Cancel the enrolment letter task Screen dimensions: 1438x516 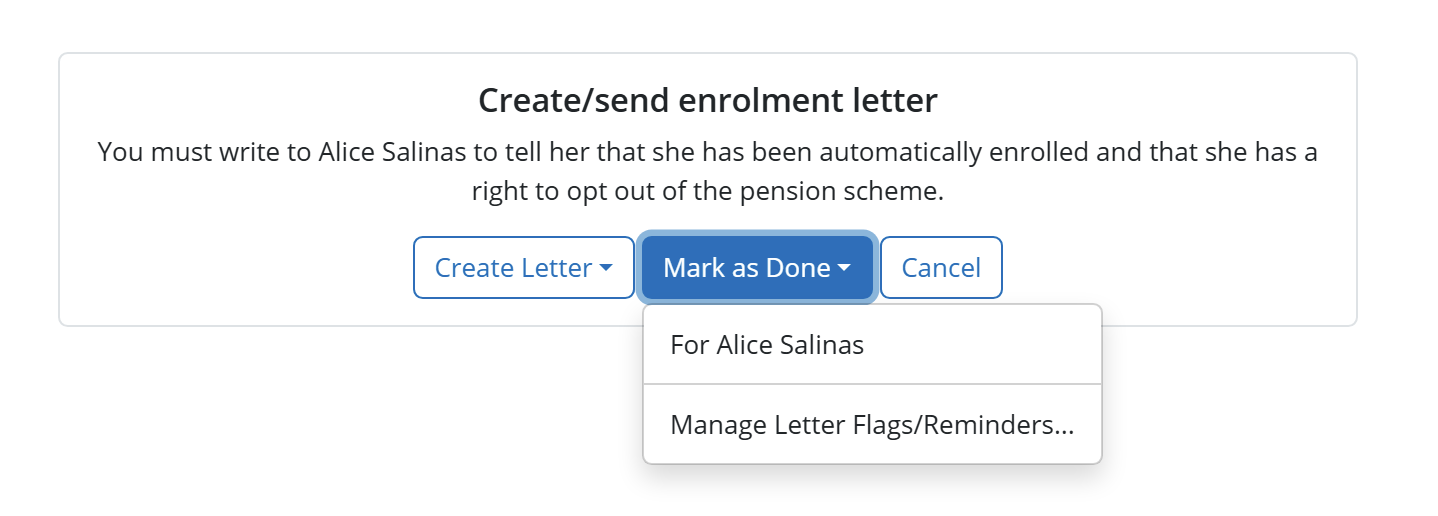pyautogui.click(x=941, y=267)
